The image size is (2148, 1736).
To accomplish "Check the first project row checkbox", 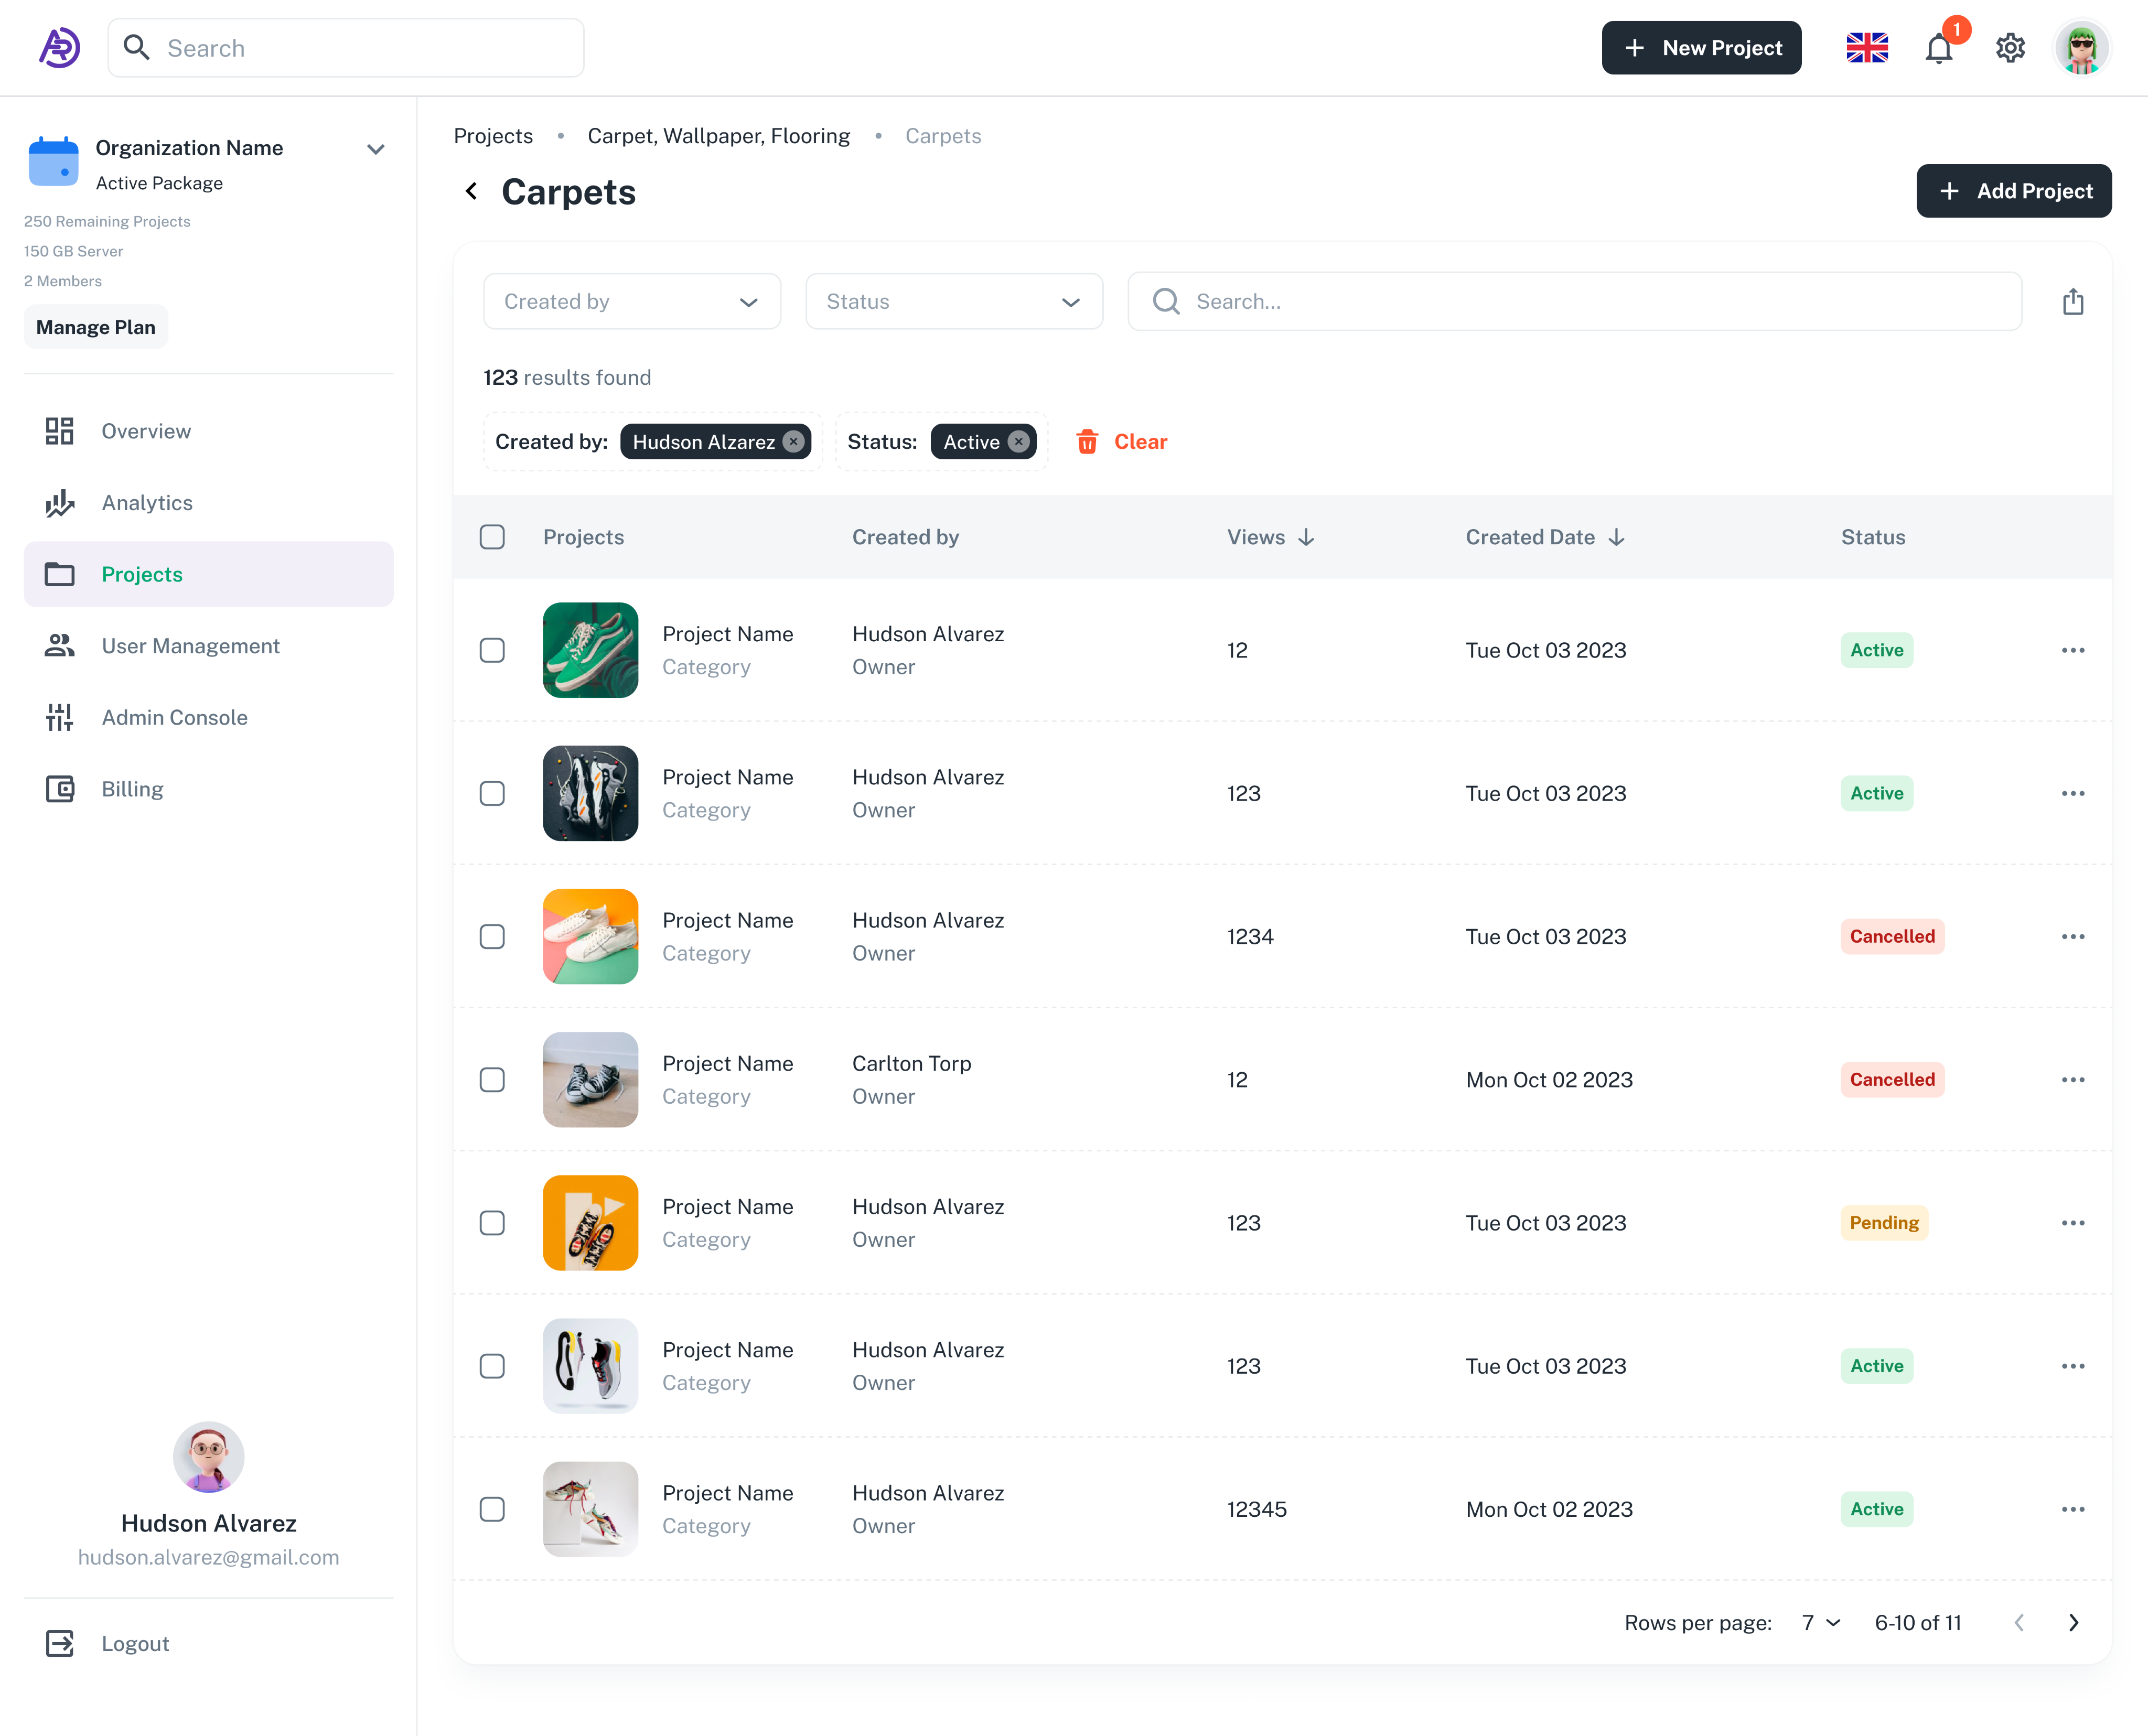I will pos(492,651).
